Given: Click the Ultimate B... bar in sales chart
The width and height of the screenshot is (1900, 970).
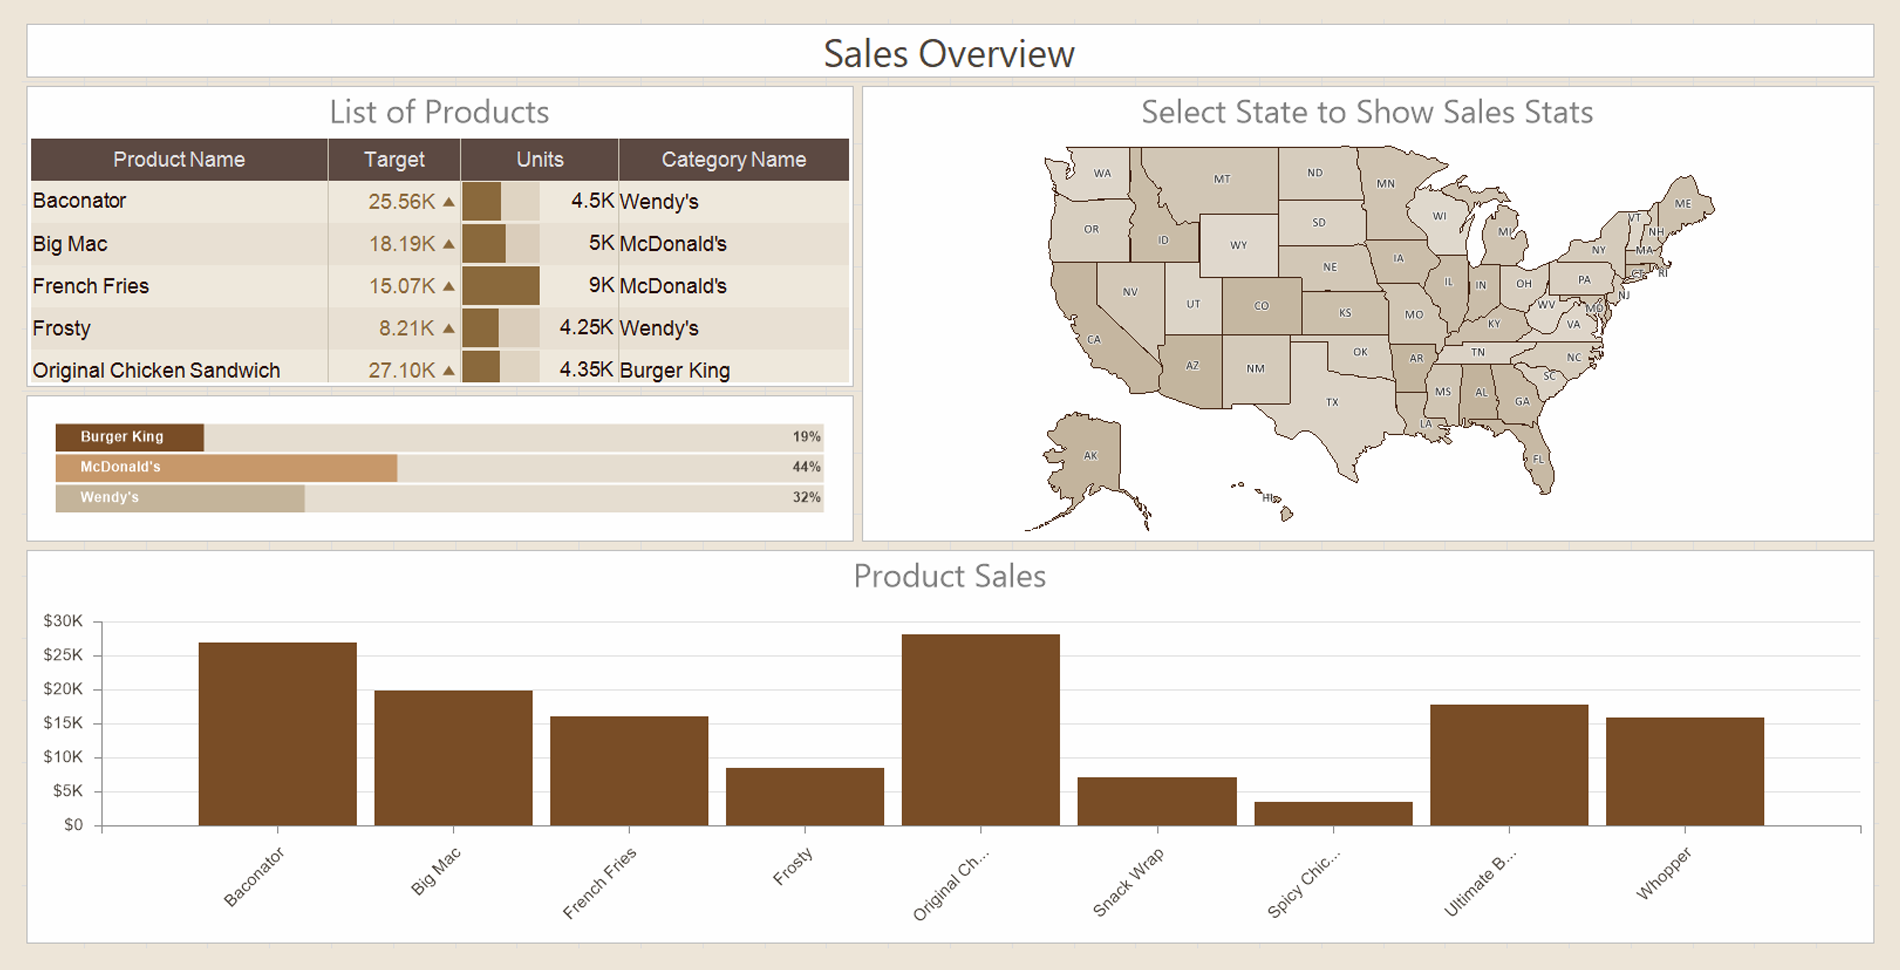Looking at the screenshot, I should (1509, 765).
